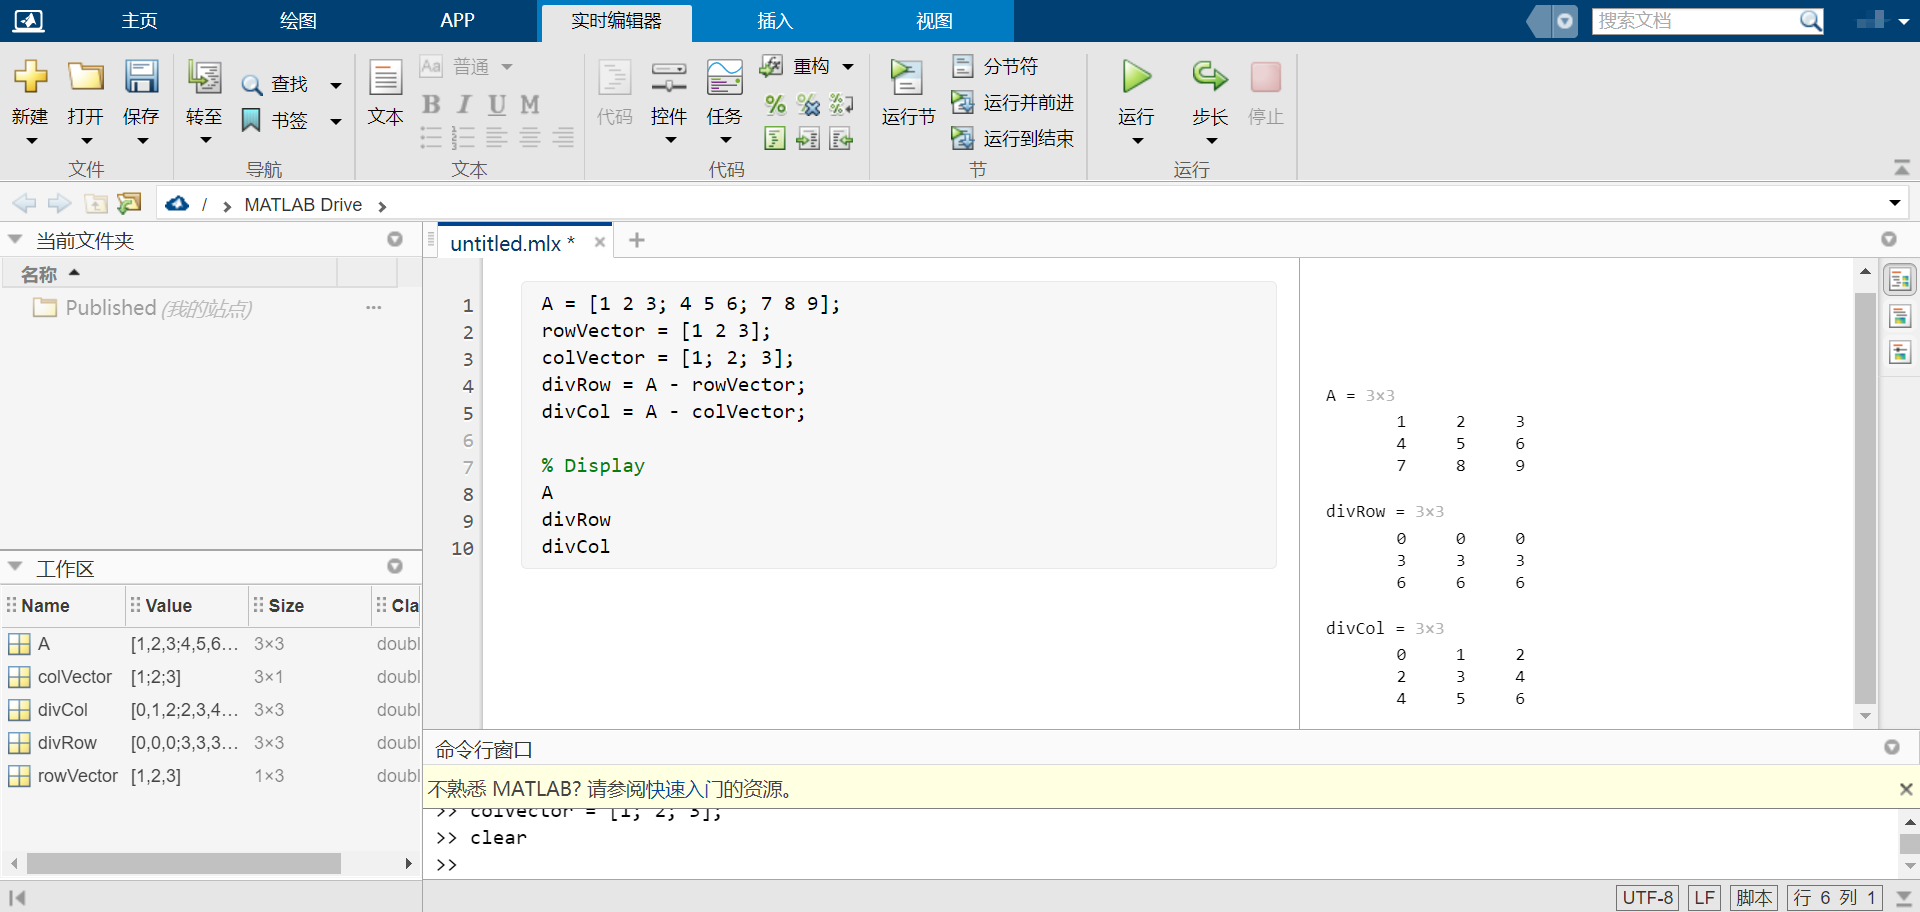Viewport: 1920px width, 912px height.
Task: Switch to hide code view
Action: pyautogui.click(x=1900, y=353)
